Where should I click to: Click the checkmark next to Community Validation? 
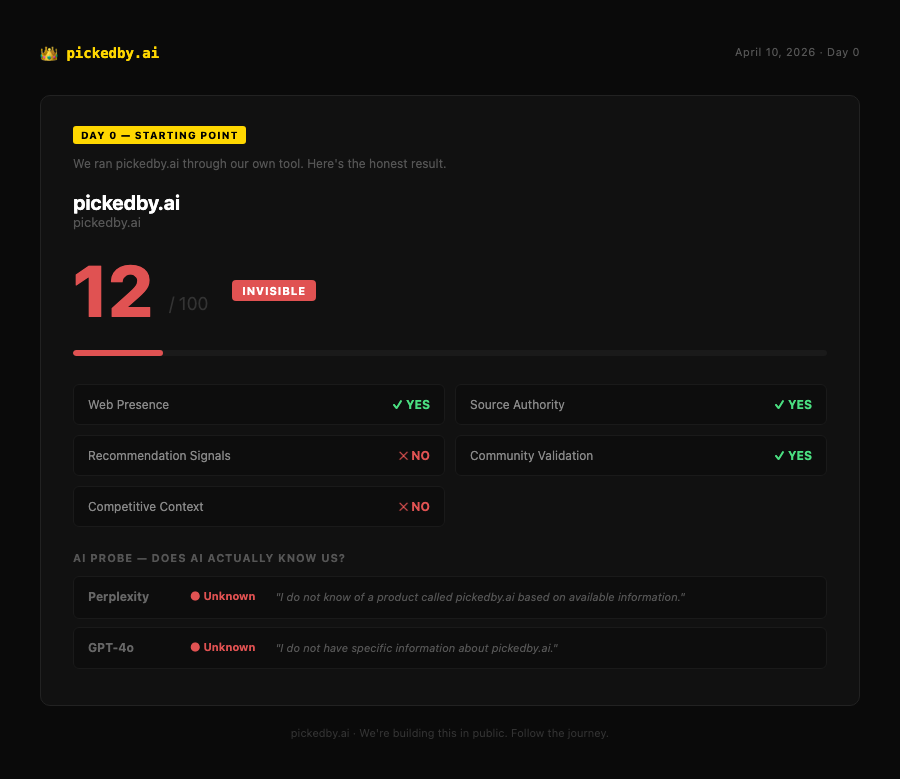click(779, 455)
